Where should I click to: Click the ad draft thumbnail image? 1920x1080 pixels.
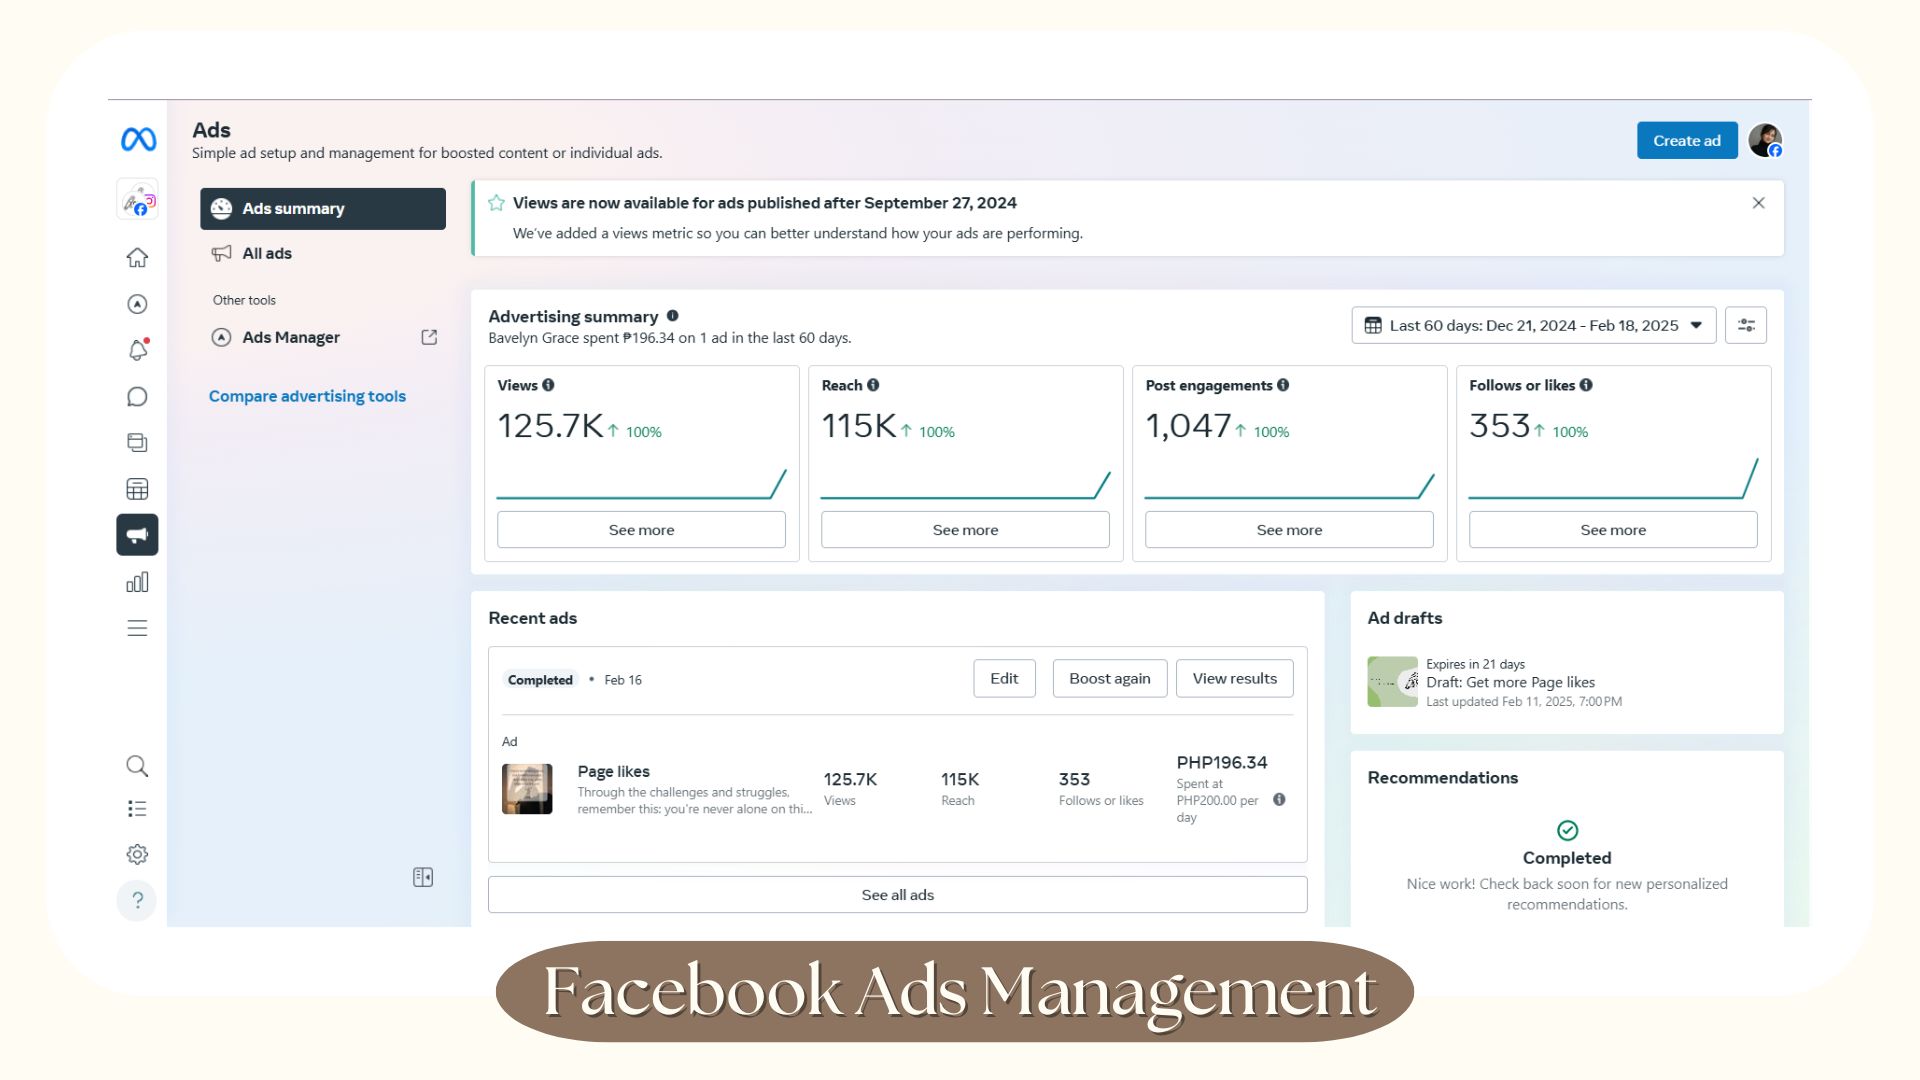click(1393, 682)
